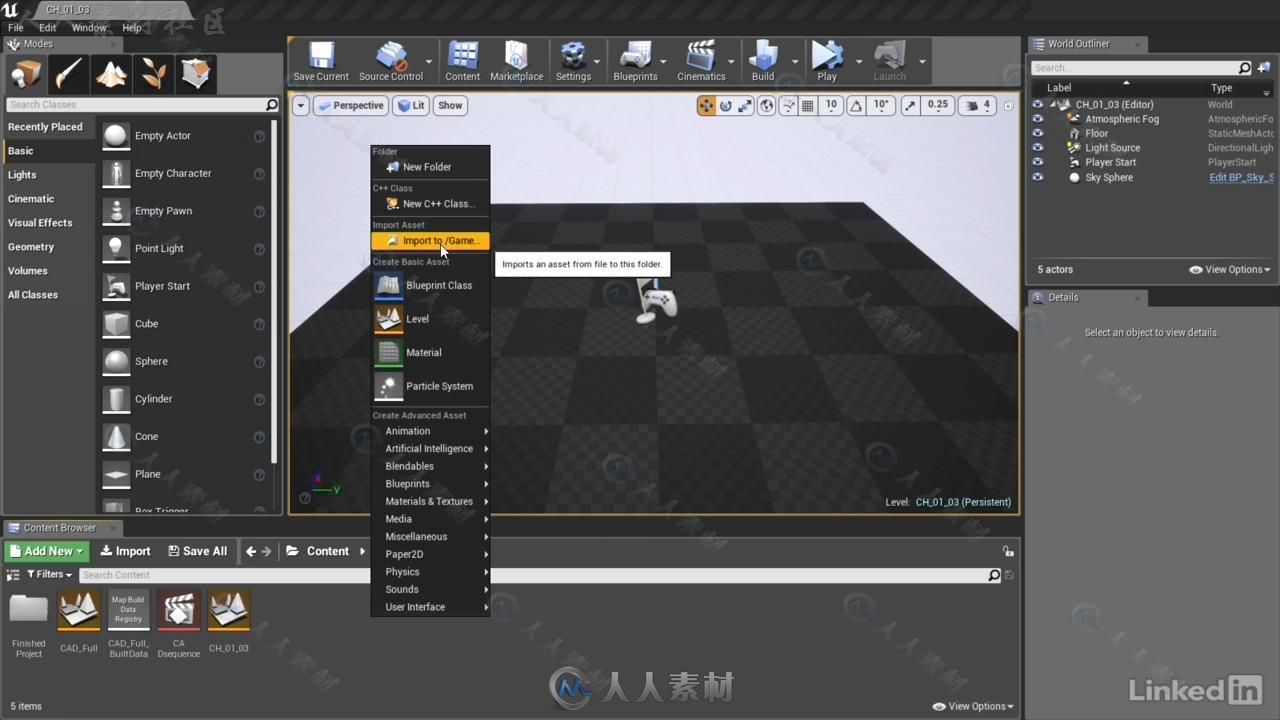Select Paint mode brush icon
The width and height of the screenshot is (1280, 720).
click(68, 74)
